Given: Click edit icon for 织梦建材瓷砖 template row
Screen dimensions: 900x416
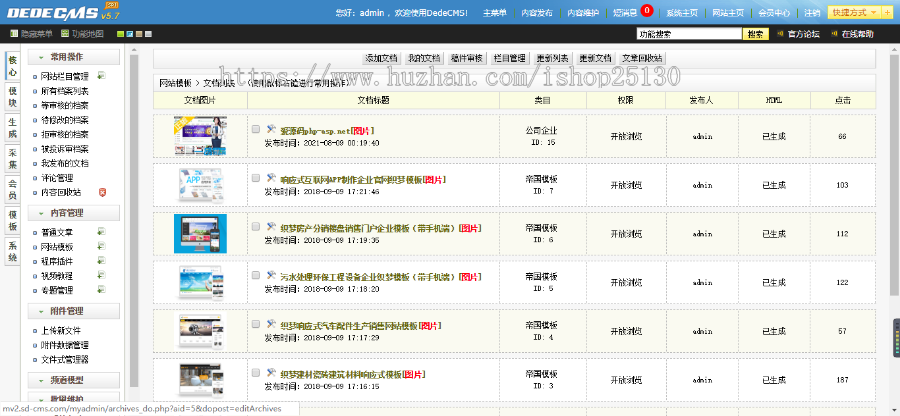Looking at the screenshot, I should tap(271, 373).
